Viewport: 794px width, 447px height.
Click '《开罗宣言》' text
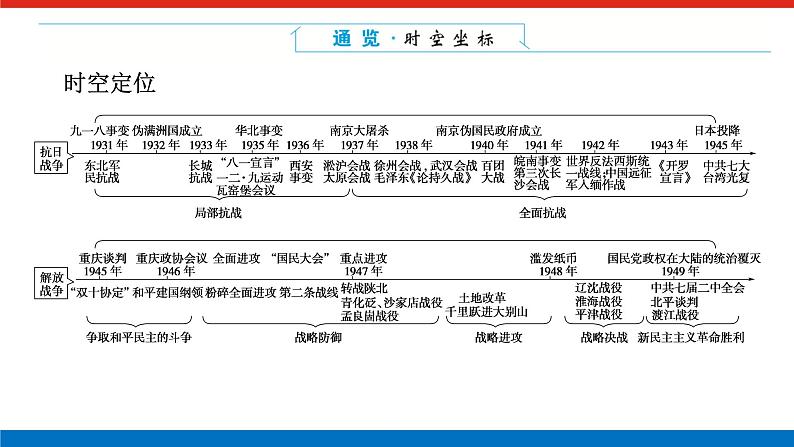[675, 172]
